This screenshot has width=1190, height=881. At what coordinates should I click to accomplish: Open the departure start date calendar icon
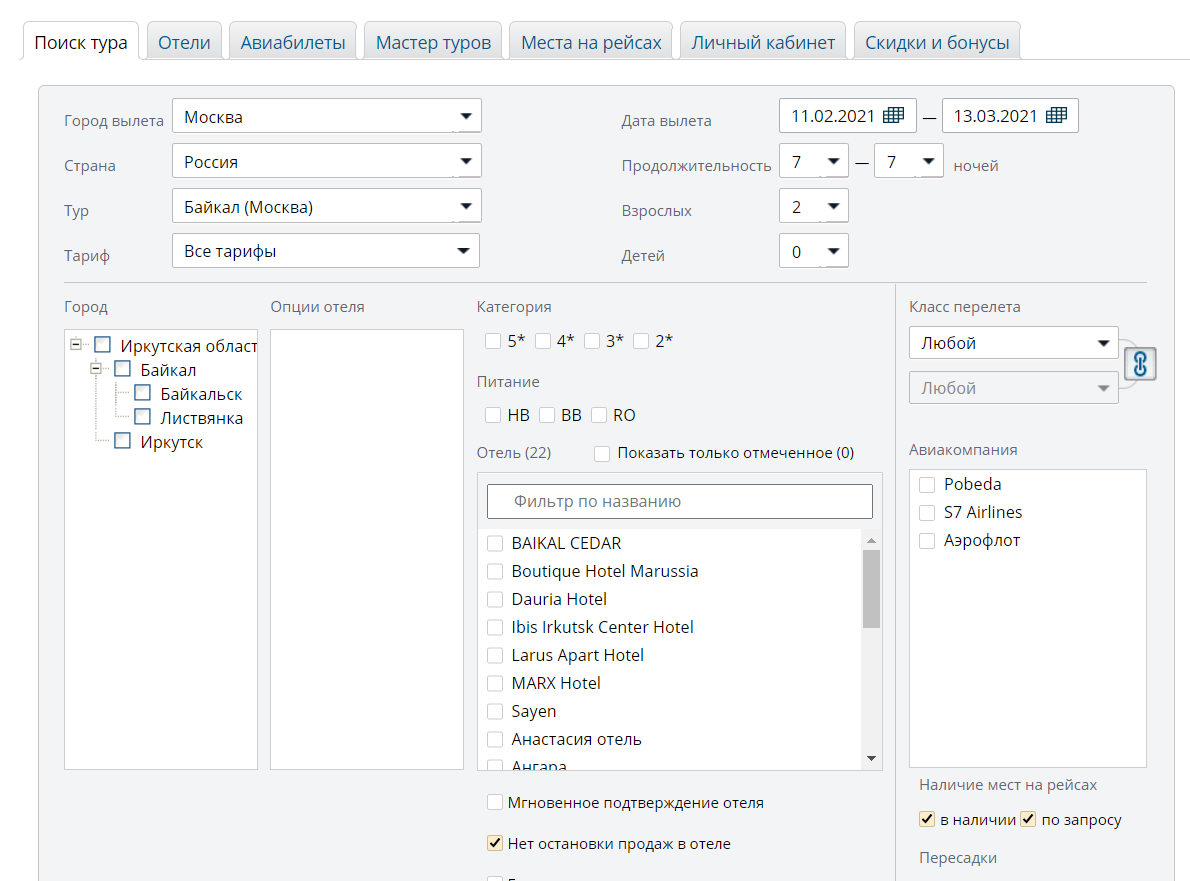[x=893, y=116]
